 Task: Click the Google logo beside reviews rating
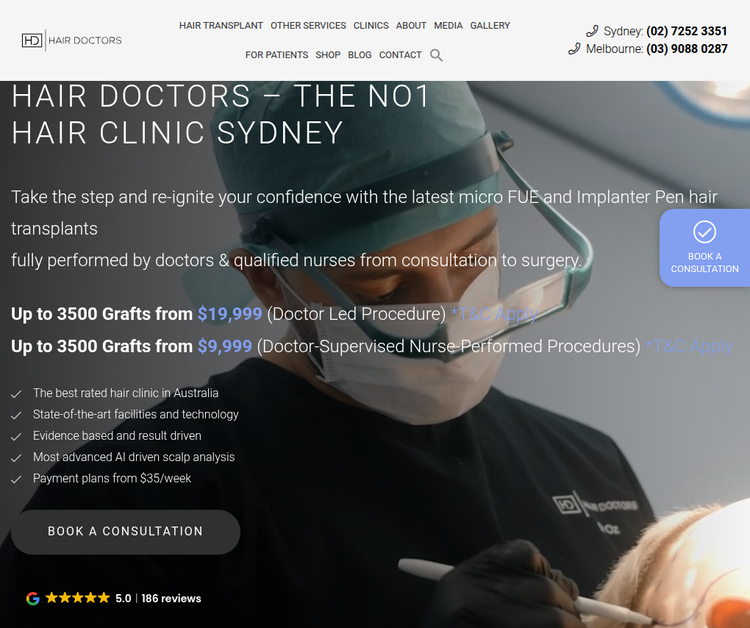pyautogui.click(x=33, y=598)
